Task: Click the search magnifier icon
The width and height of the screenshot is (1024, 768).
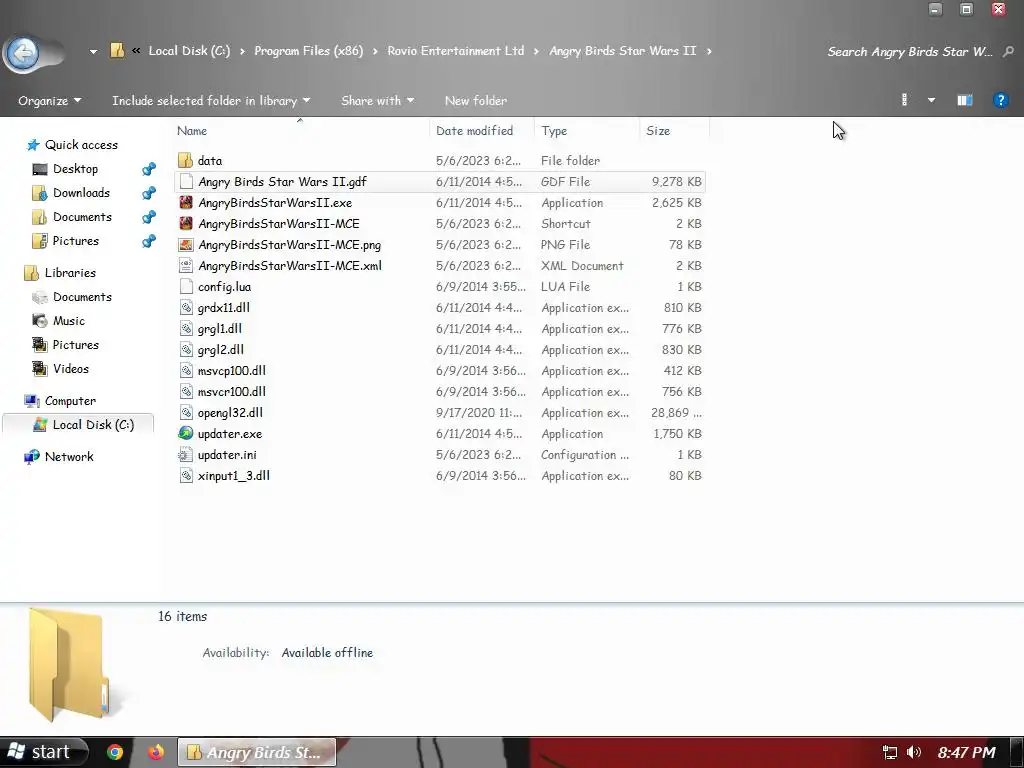Action: click(1008, 52)
